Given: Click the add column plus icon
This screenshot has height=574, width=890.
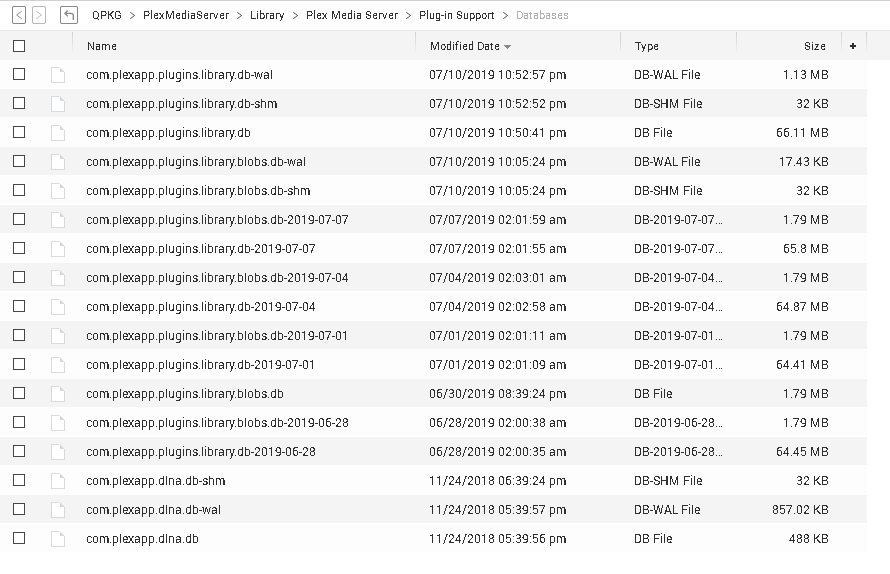Looking at the screenshot, I should [x=852, y=46].
